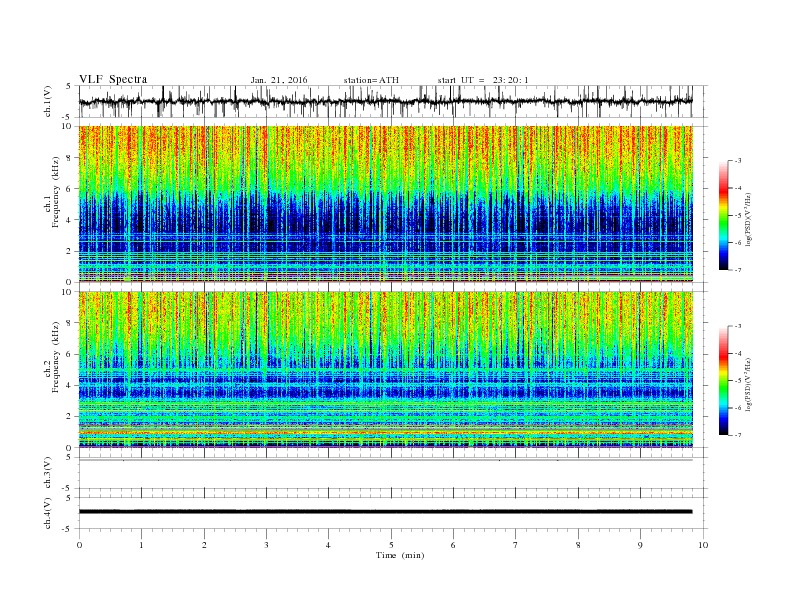Click the "5" tick on the ch.1(V) axis
Image resolution: width=792 pixels, height=612 pixels.
(69, 86)
